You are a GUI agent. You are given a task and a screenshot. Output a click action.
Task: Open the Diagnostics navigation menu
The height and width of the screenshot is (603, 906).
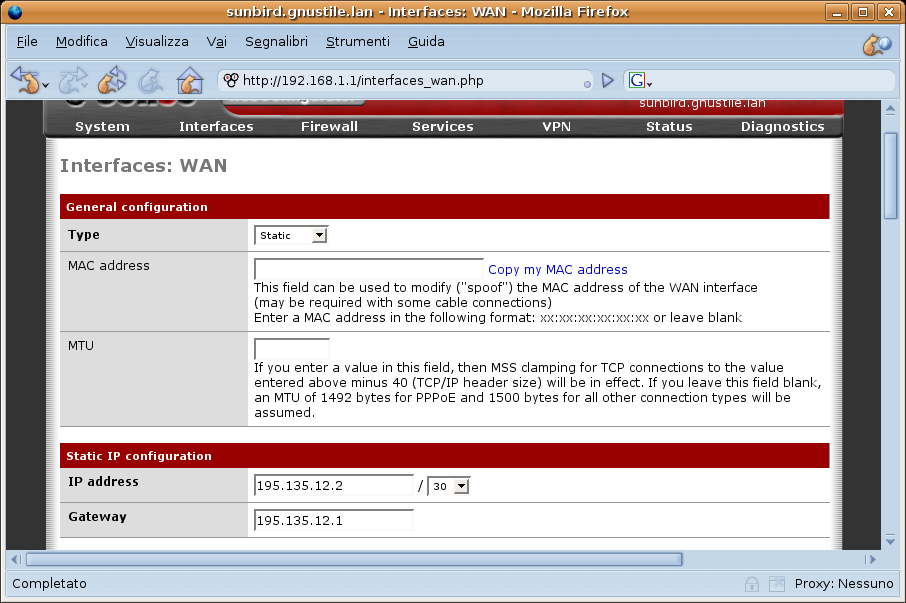coord(782,127)
